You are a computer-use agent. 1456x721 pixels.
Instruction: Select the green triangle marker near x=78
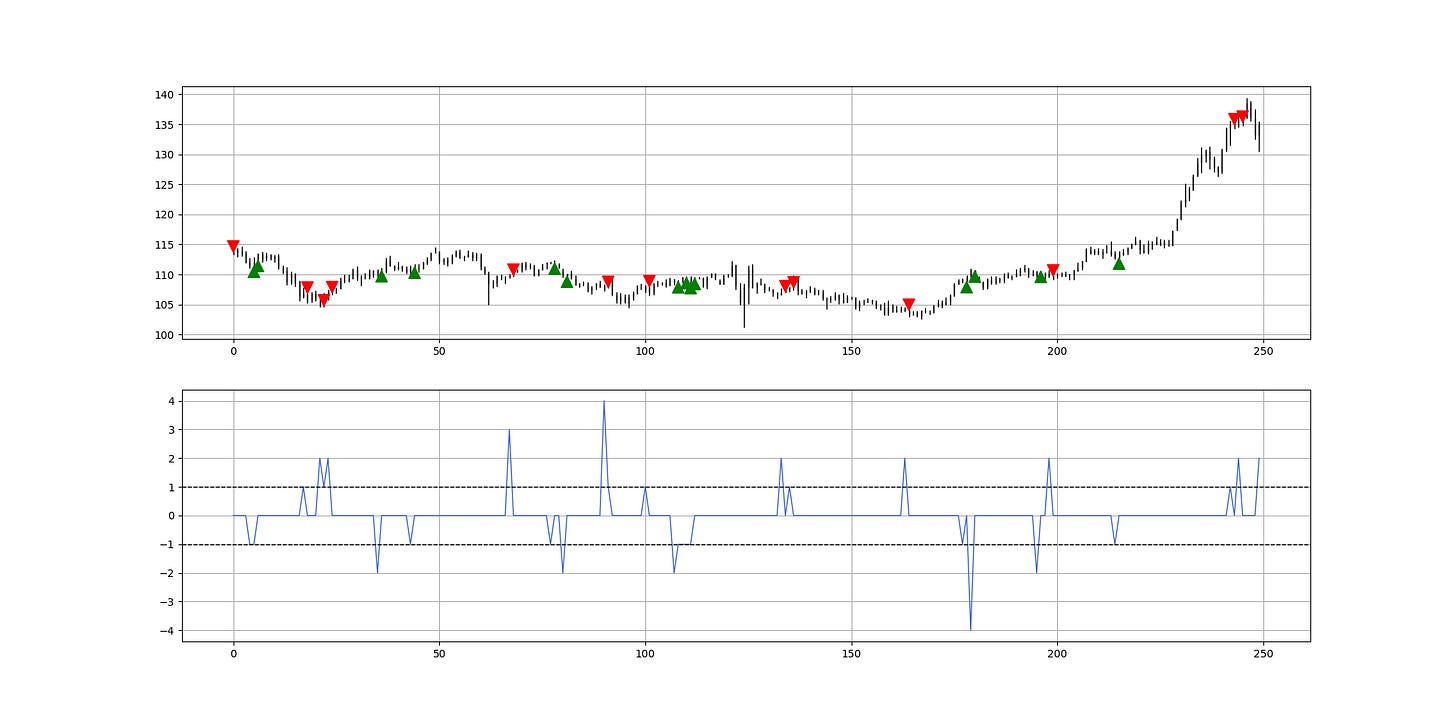(x=554, y=268)
